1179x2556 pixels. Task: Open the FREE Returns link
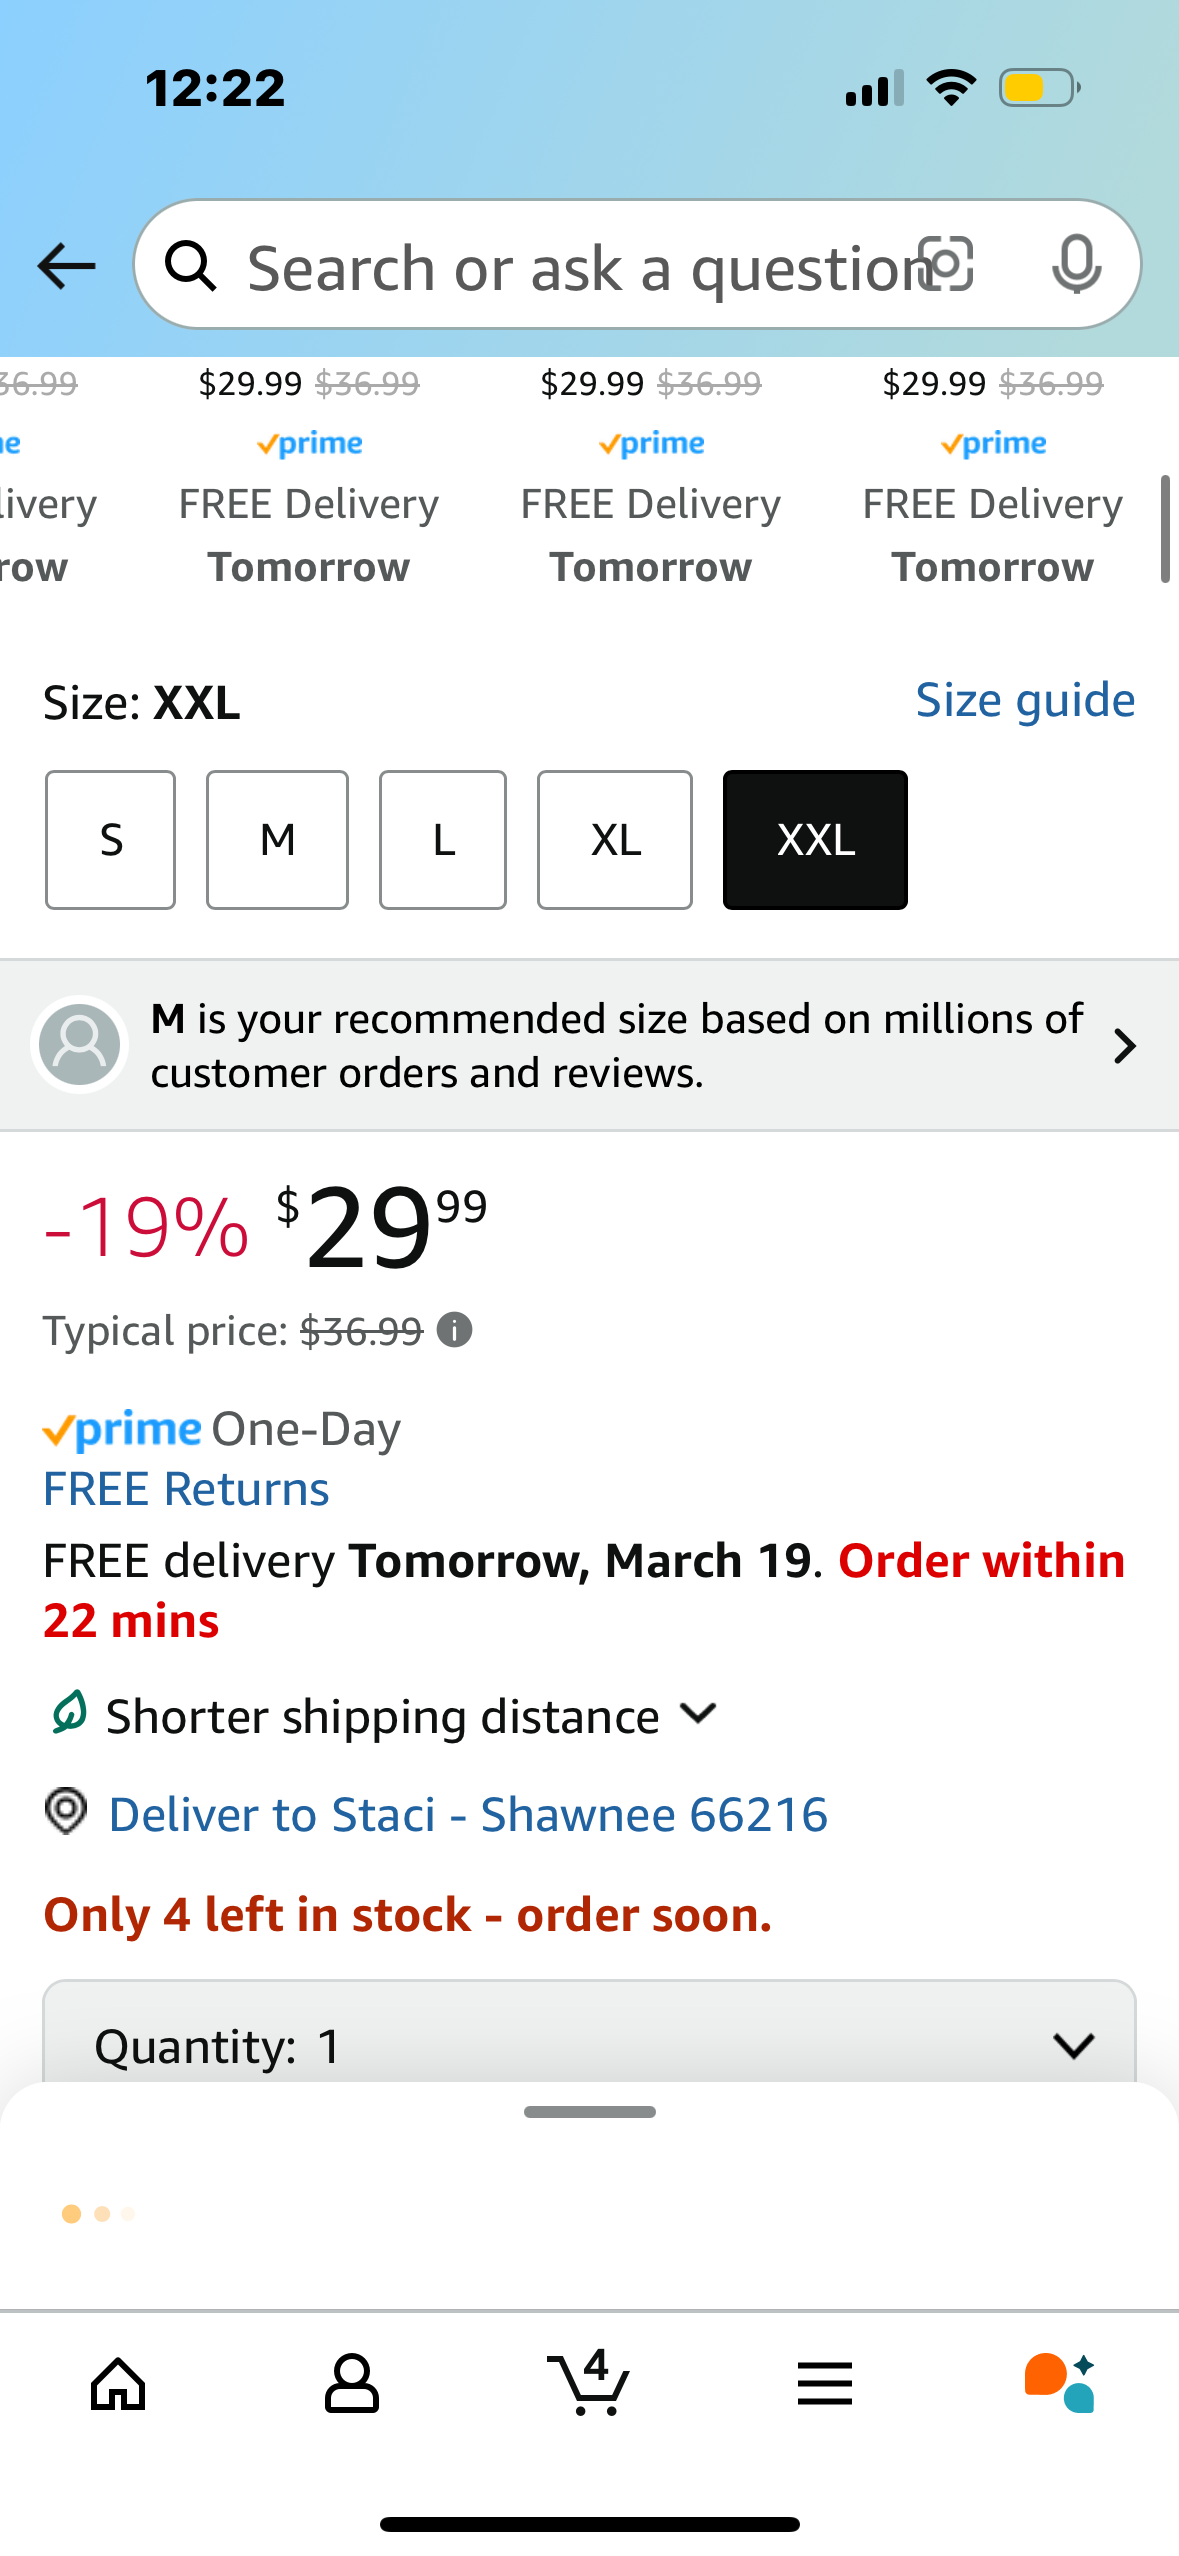pyautogui.click(x=186, y=1489)
